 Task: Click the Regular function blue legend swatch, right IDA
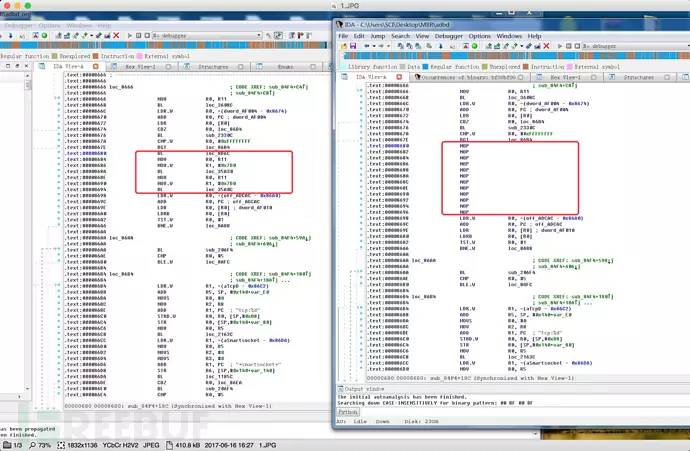coord(425,67)
